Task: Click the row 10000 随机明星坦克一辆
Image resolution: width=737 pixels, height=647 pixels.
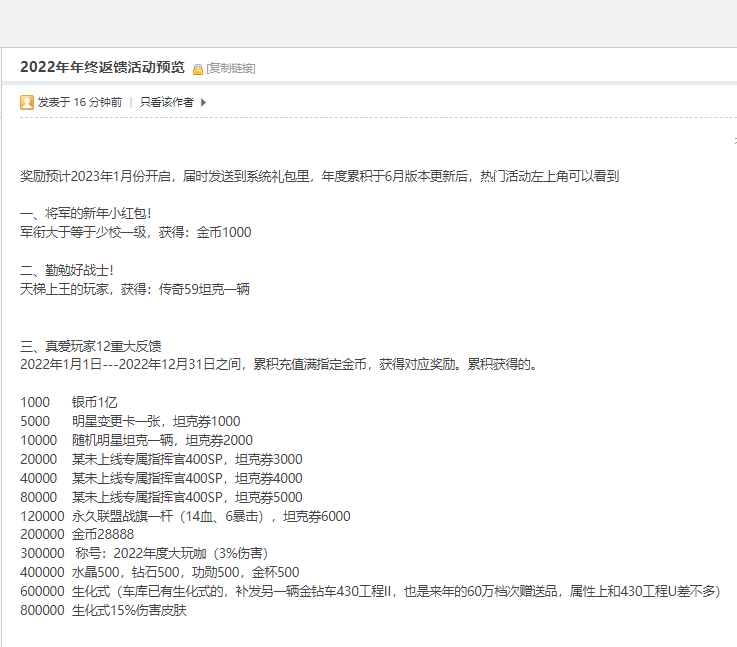Action: pyautogui.click(x=136, y=440)
